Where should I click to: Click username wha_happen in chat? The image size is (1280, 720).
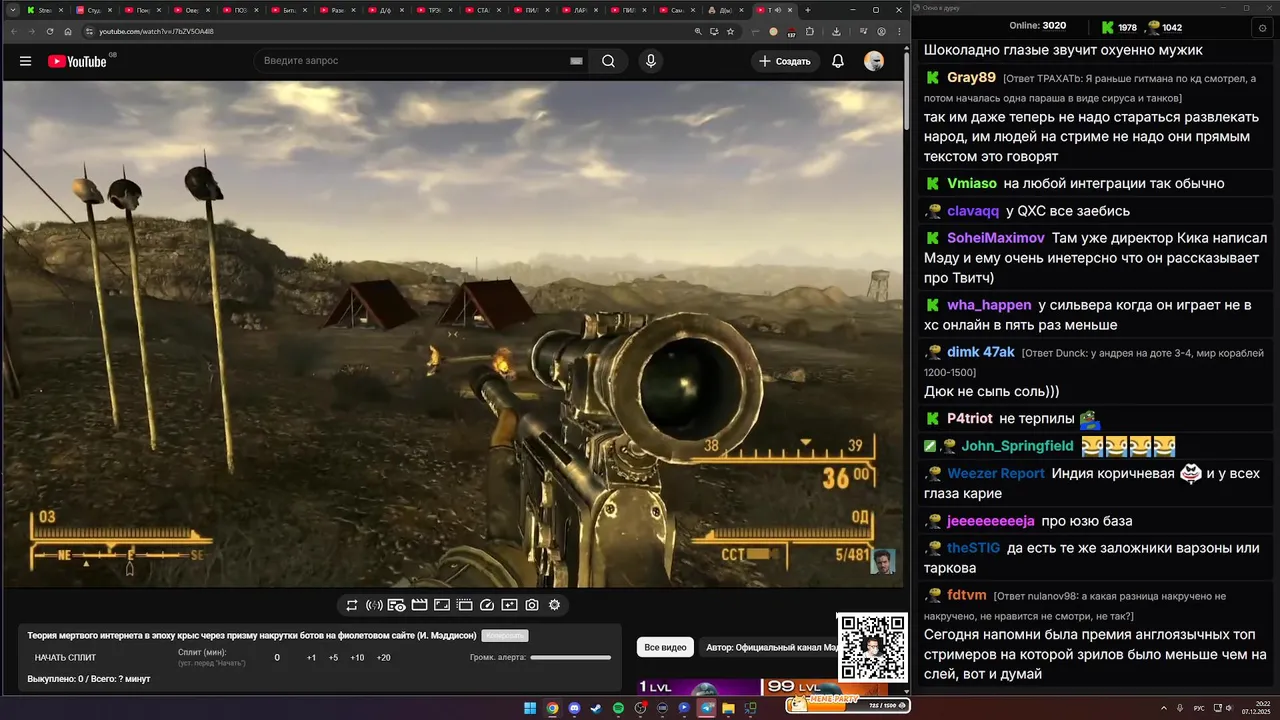tap(989, 305)
